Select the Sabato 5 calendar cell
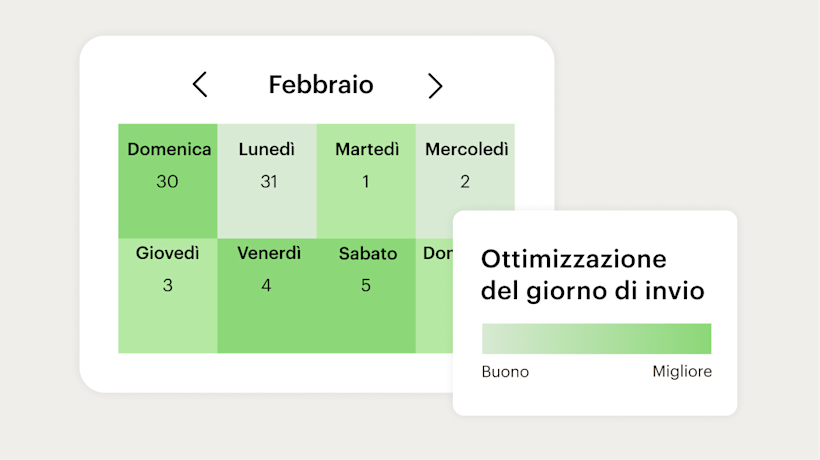Viewport: 820px width, 460px height. click(x=366, y=296)
